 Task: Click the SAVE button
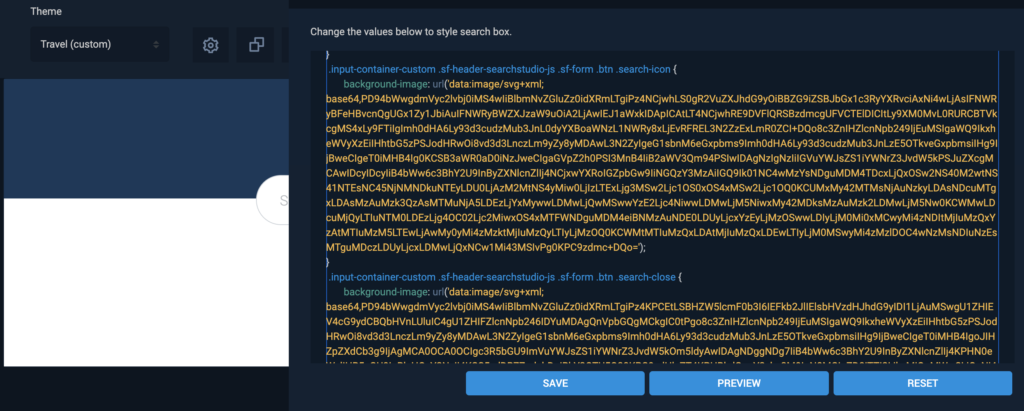coord(555,384)
